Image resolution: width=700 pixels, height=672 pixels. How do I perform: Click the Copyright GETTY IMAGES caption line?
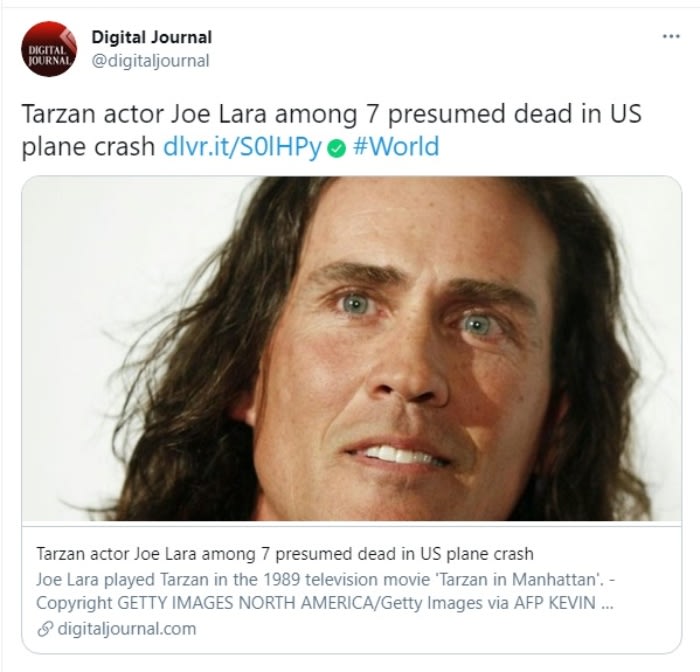(x=325, y=603)
